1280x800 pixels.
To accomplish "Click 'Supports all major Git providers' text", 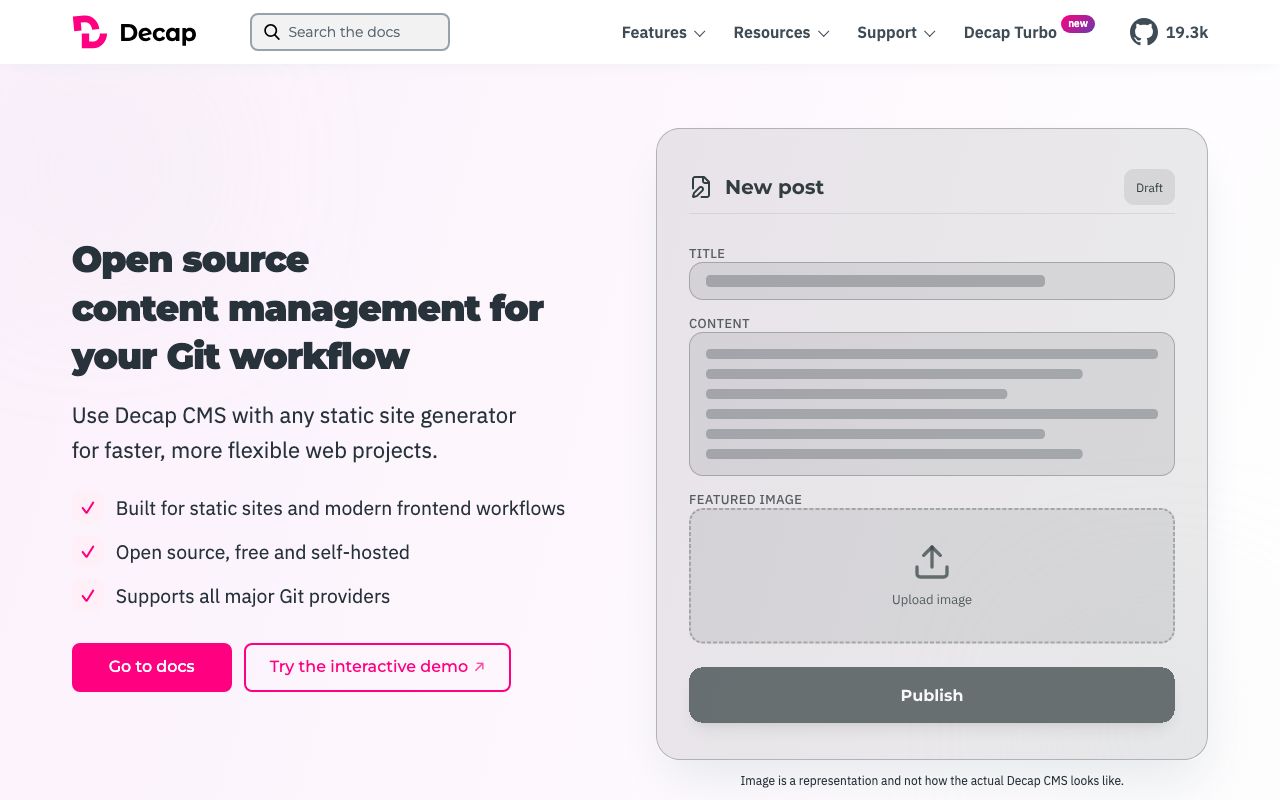I will (253, 596).
